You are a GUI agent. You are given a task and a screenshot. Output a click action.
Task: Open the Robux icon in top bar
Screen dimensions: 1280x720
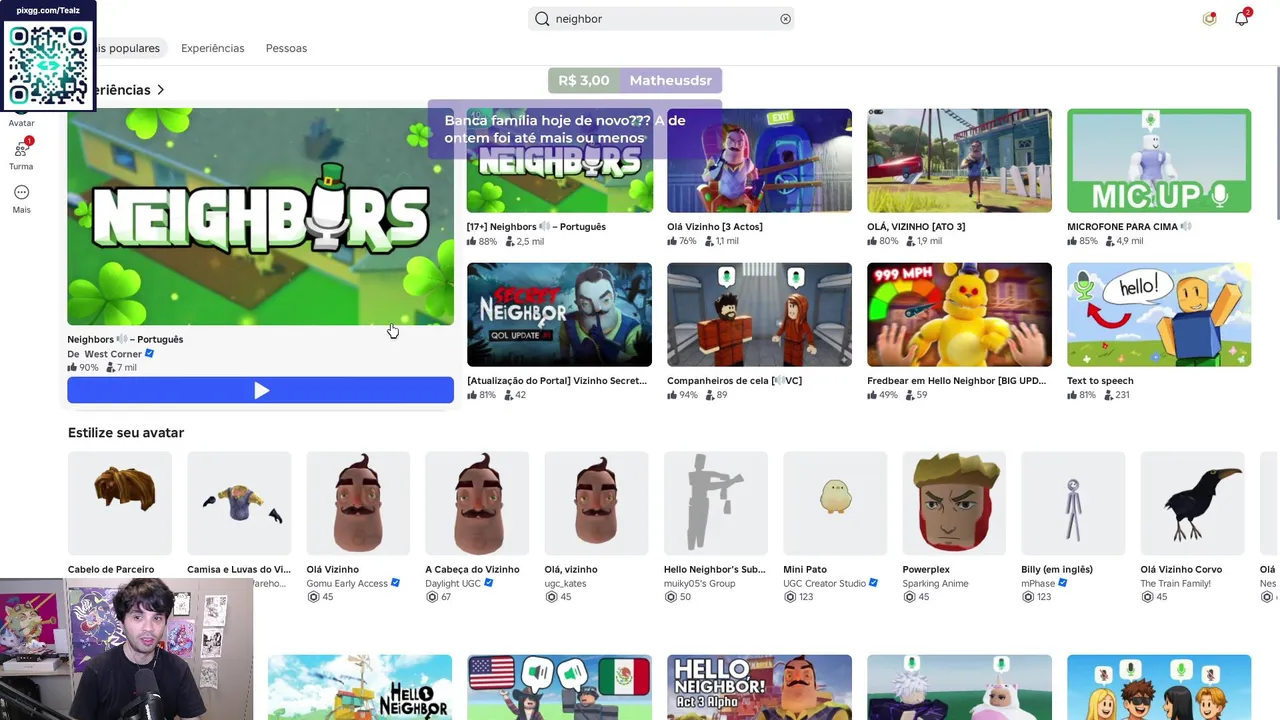click(x=1209, y=18)
